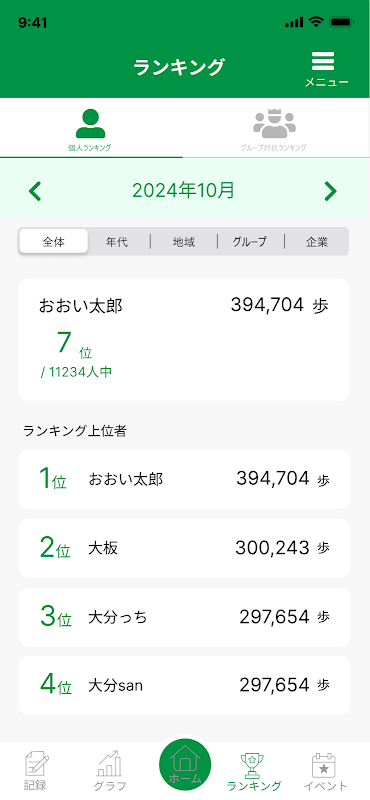Go to previous month chevron
This screenshot has height=800, width=370.
coord(35,191)
